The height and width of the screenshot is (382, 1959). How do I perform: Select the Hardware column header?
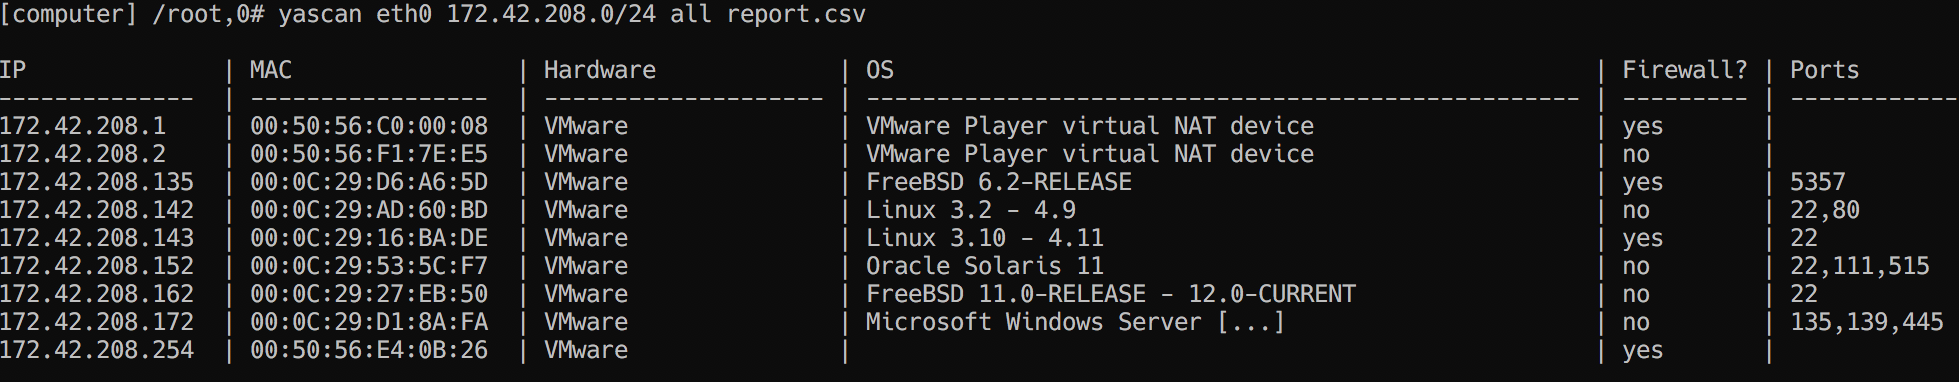[x=600, y=70]
